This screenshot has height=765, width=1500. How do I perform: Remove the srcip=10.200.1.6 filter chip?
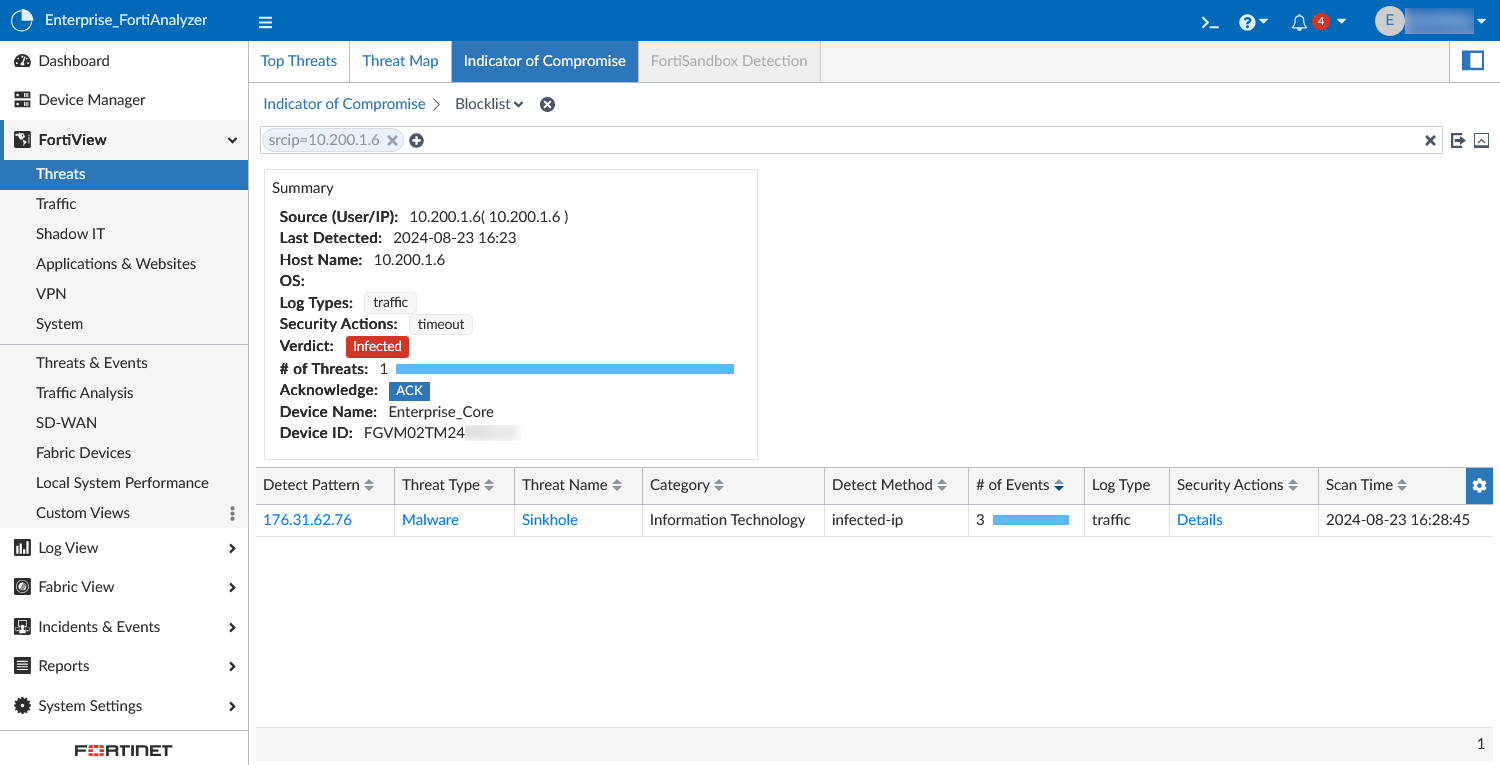393,141
